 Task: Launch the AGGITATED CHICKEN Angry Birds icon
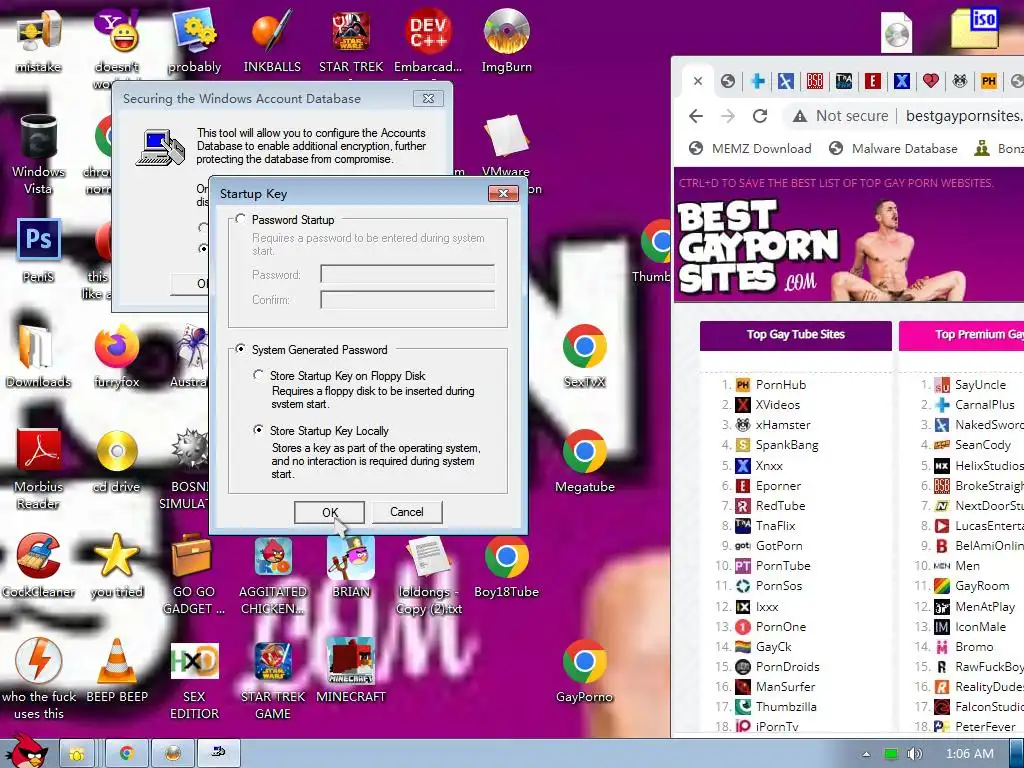click(x=272, y=575)
